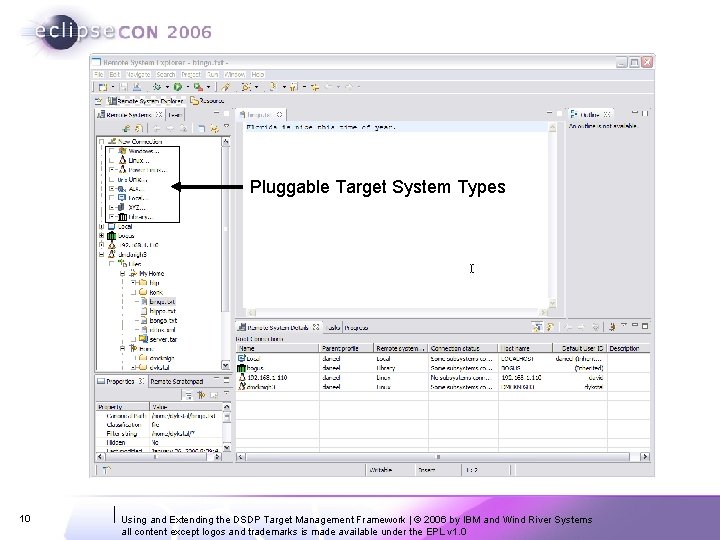720x540 pixels.
Task: Open the Navigate menu
Action: [x=138, y=74]
